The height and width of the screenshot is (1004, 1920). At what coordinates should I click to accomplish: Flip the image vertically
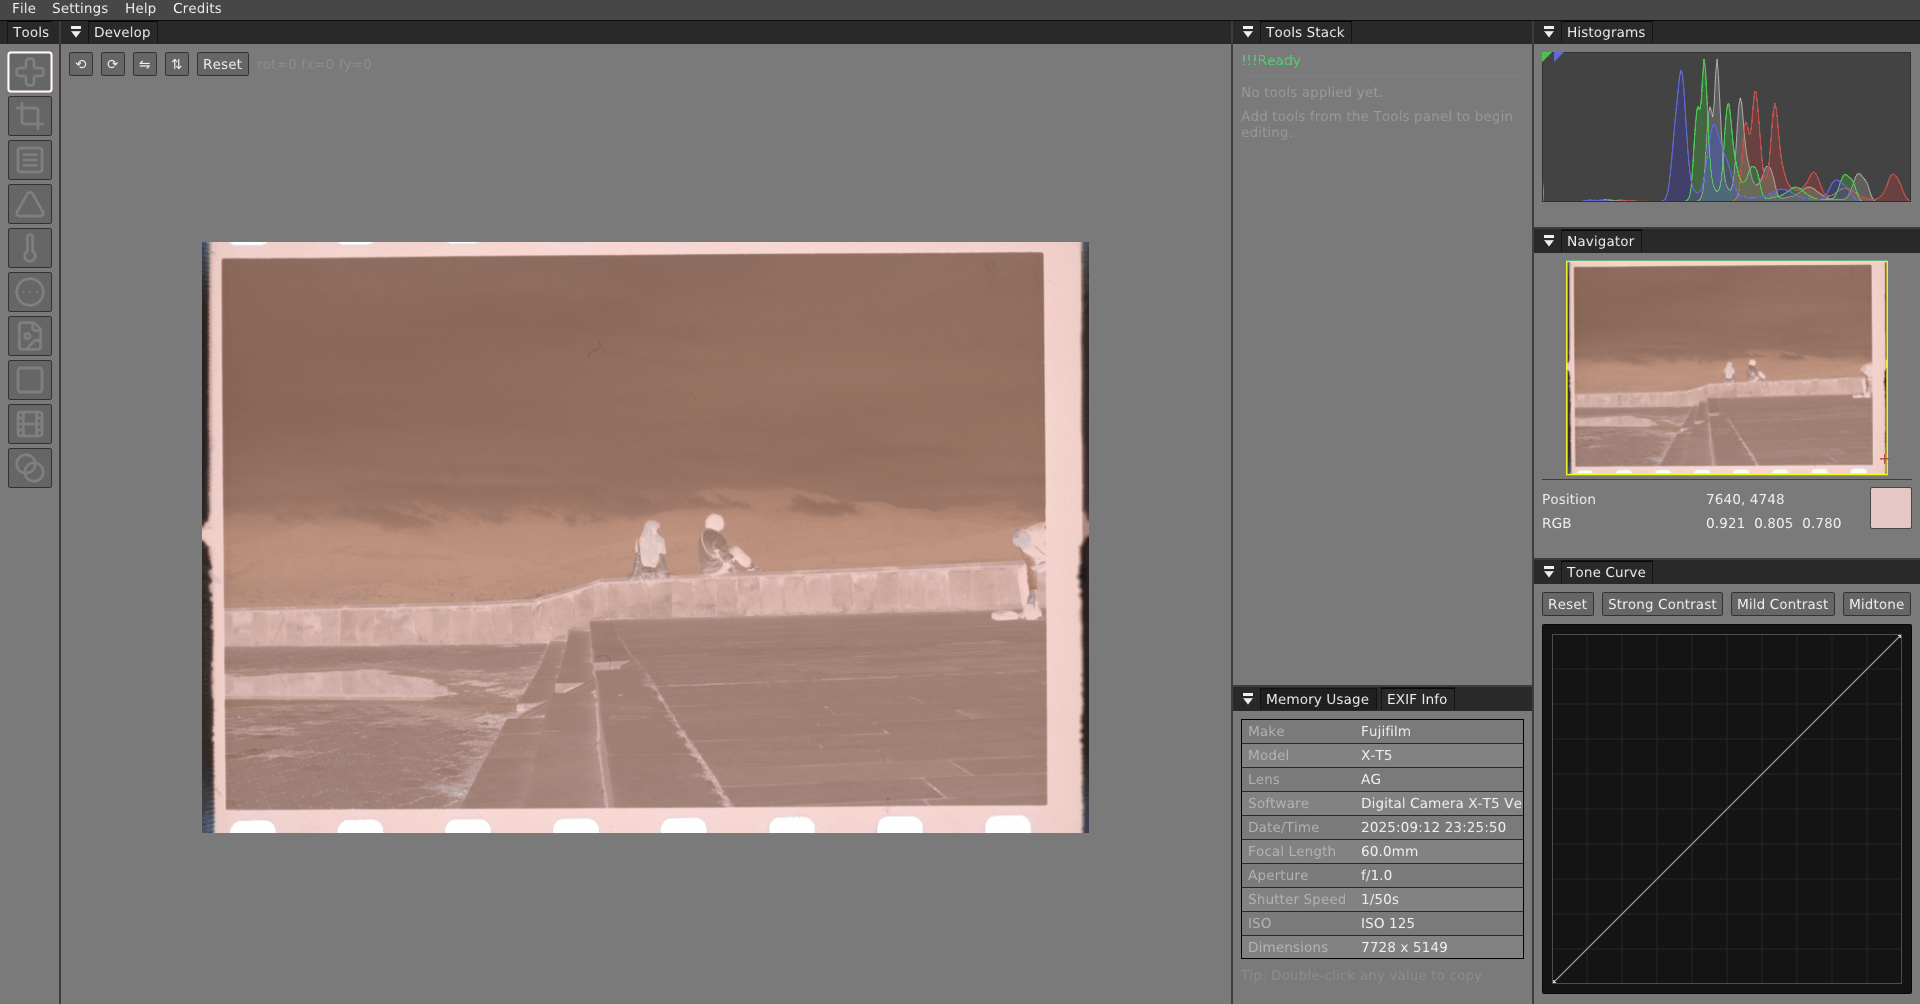(x=177, y=63)
